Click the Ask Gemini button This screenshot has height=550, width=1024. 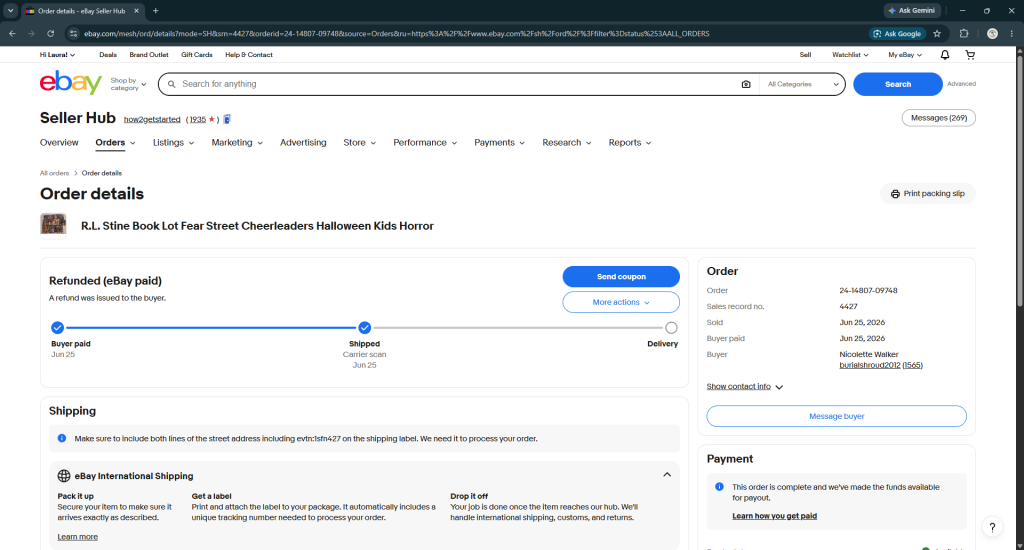[912, 10]
